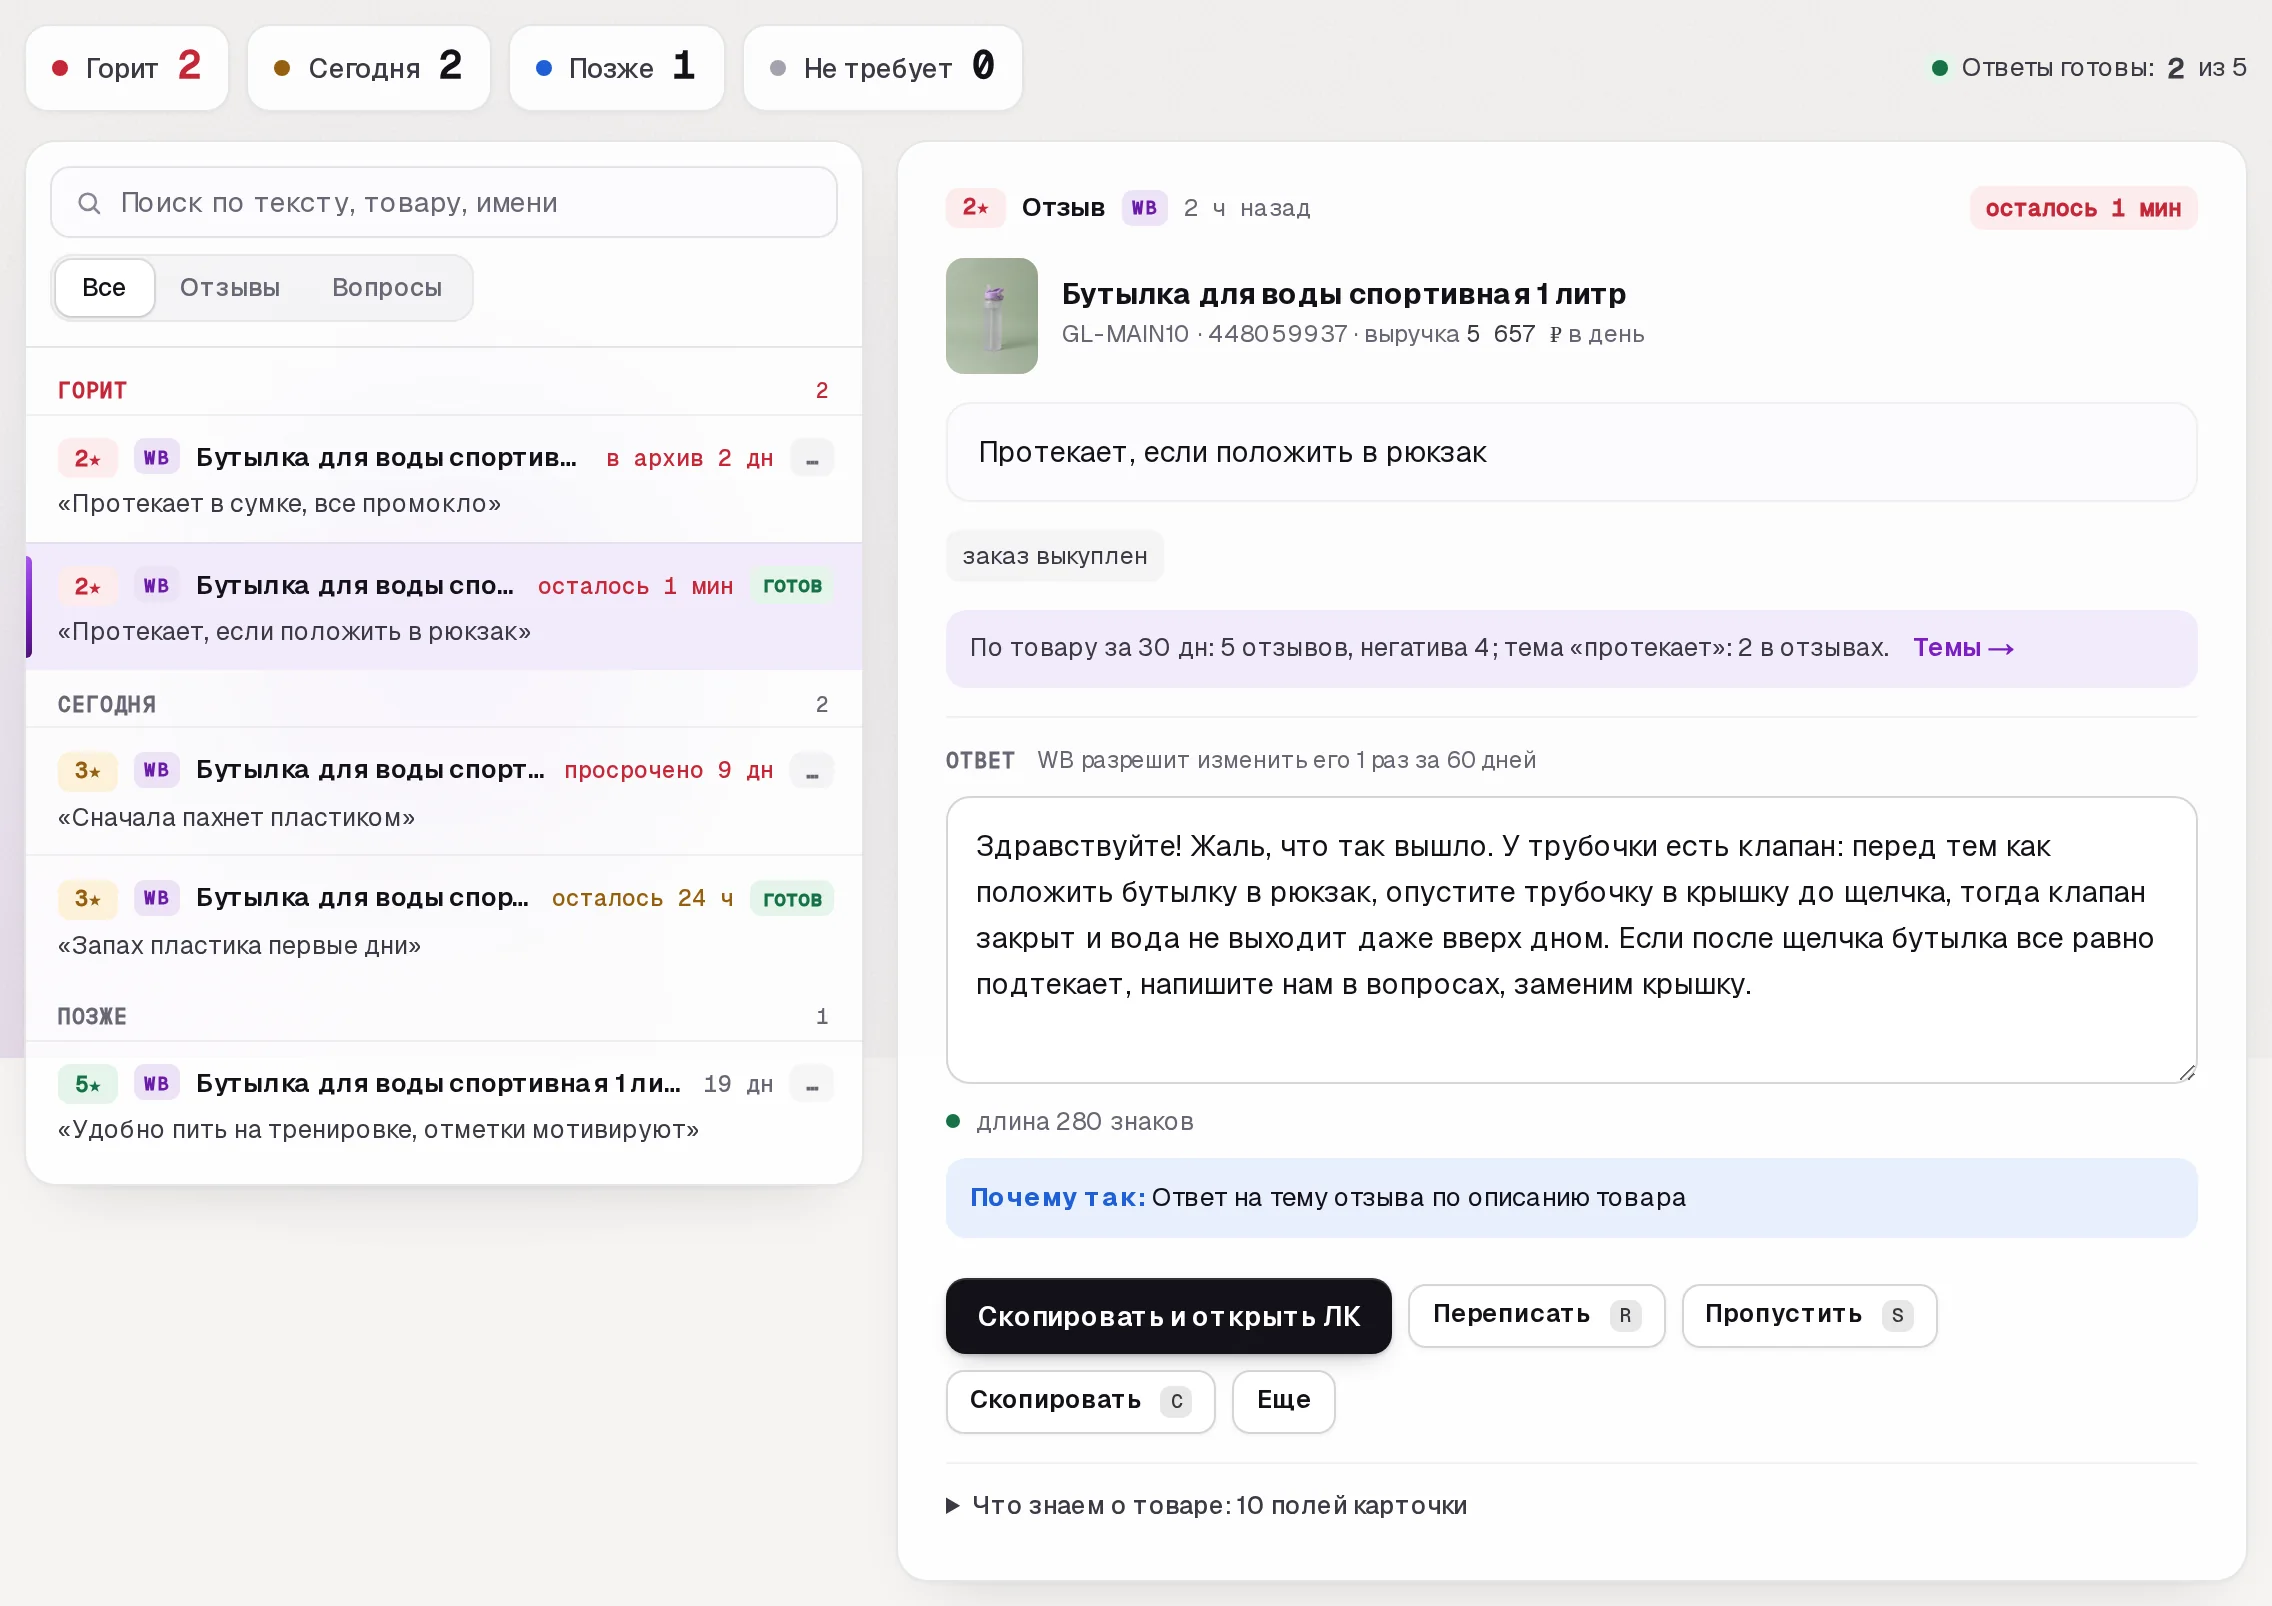This screenshot has width=2272, height=1606.
Task: Open dash menu on «Сначала пахнет пластиком» row
Action: [x=812, y=771]
